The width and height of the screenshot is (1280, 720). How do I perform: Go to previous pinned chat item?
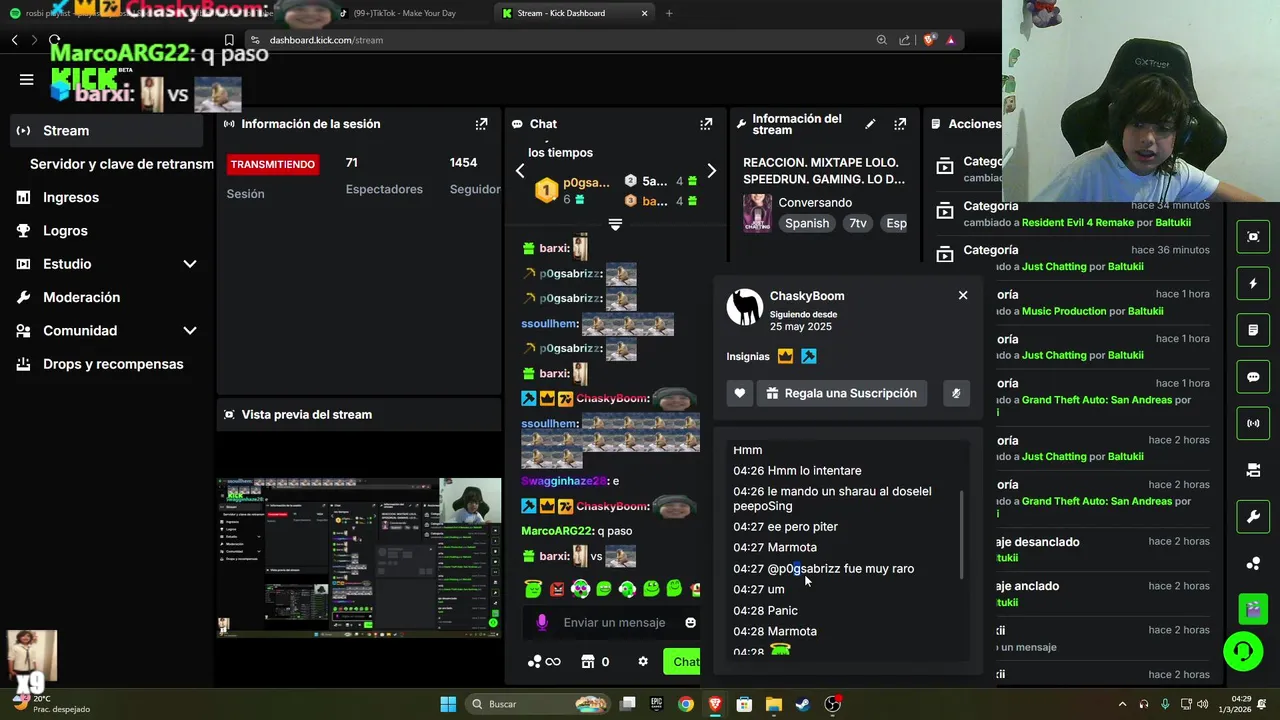pyautogui.click(x=520, y=171)
